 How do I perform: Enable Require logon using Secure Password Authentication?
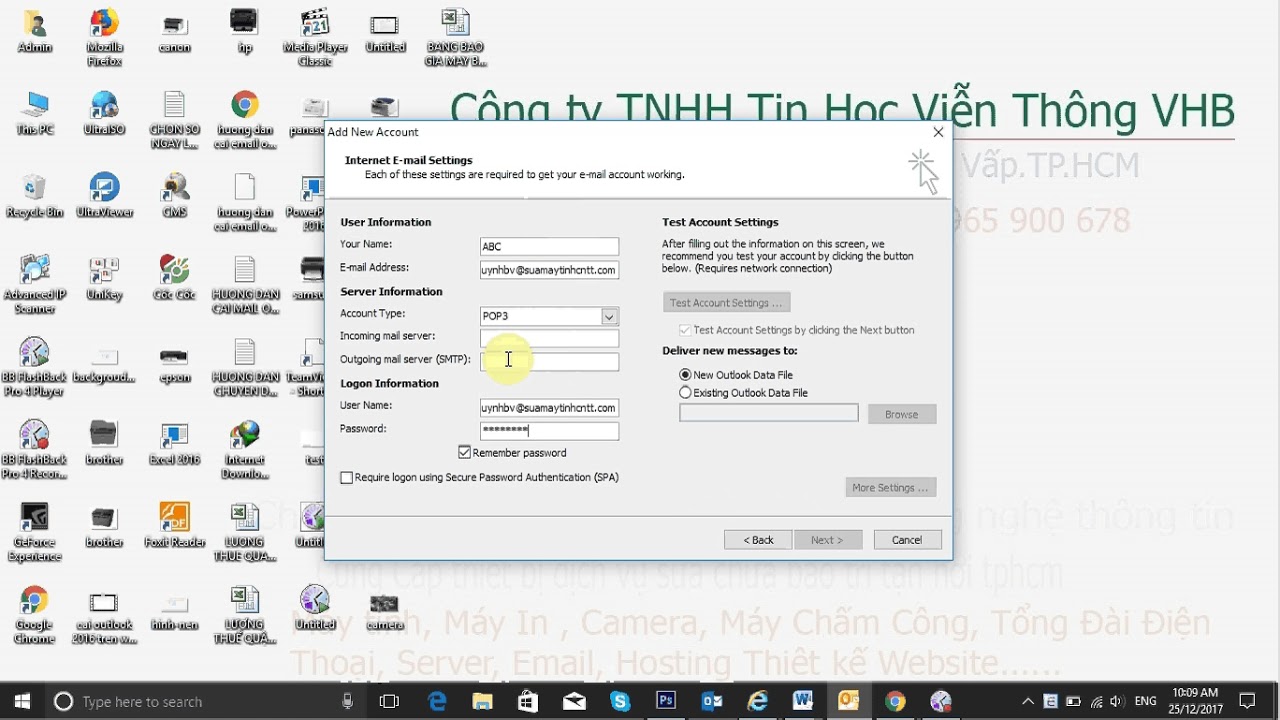347,478
